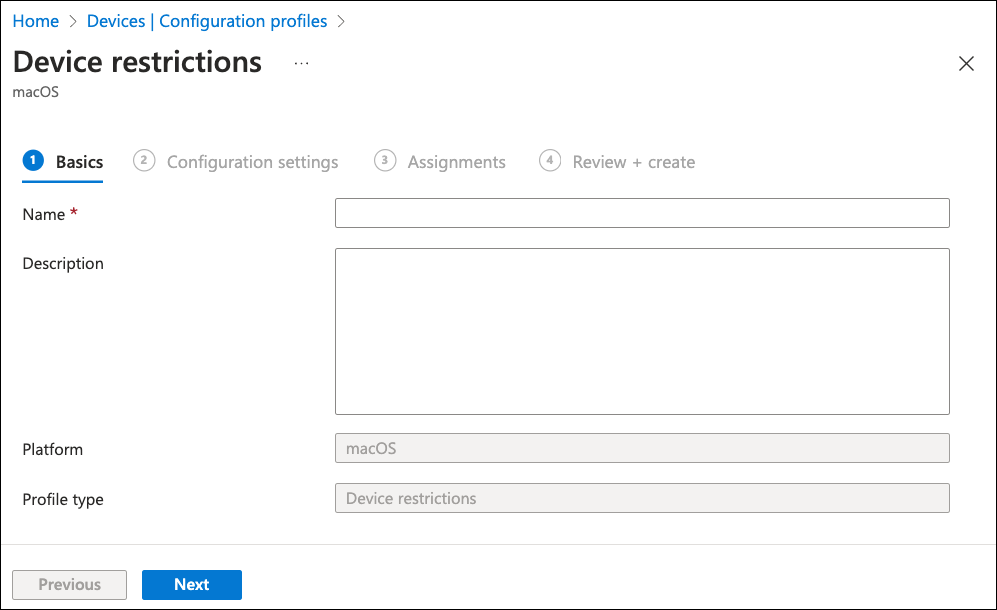The image size is (997, 610).
Task: Click the step 3 circle icon
Action: [x=385, y=161]
